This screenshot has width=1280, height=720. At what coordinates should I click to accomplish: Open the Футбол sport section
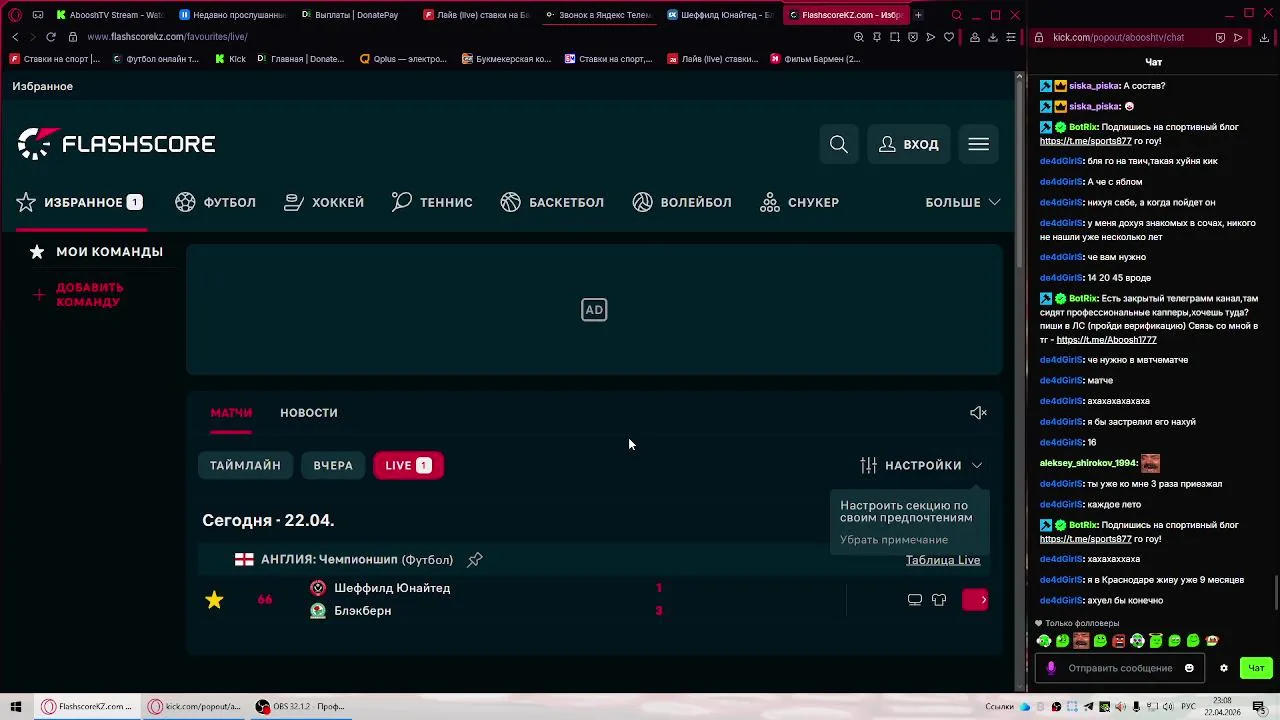[216, 202]
